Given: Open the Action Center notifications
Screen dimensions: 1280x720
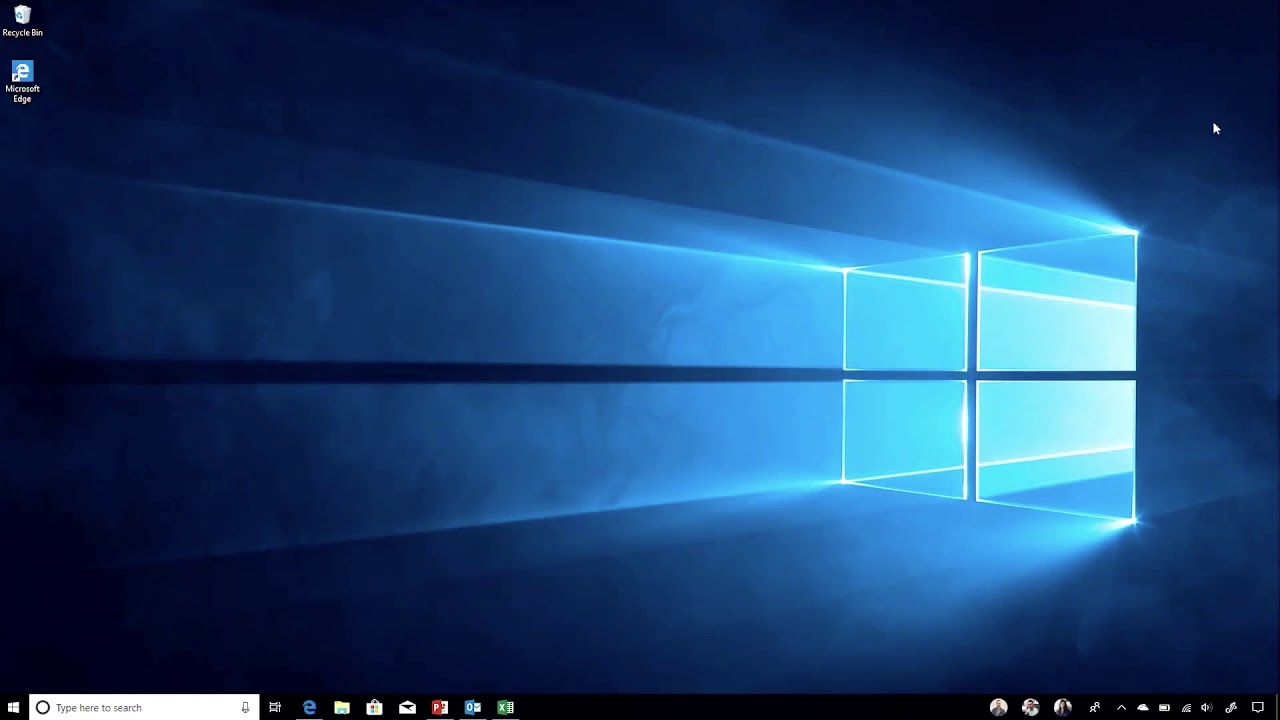Looking at the screenshot, I should pos(1258,707).
